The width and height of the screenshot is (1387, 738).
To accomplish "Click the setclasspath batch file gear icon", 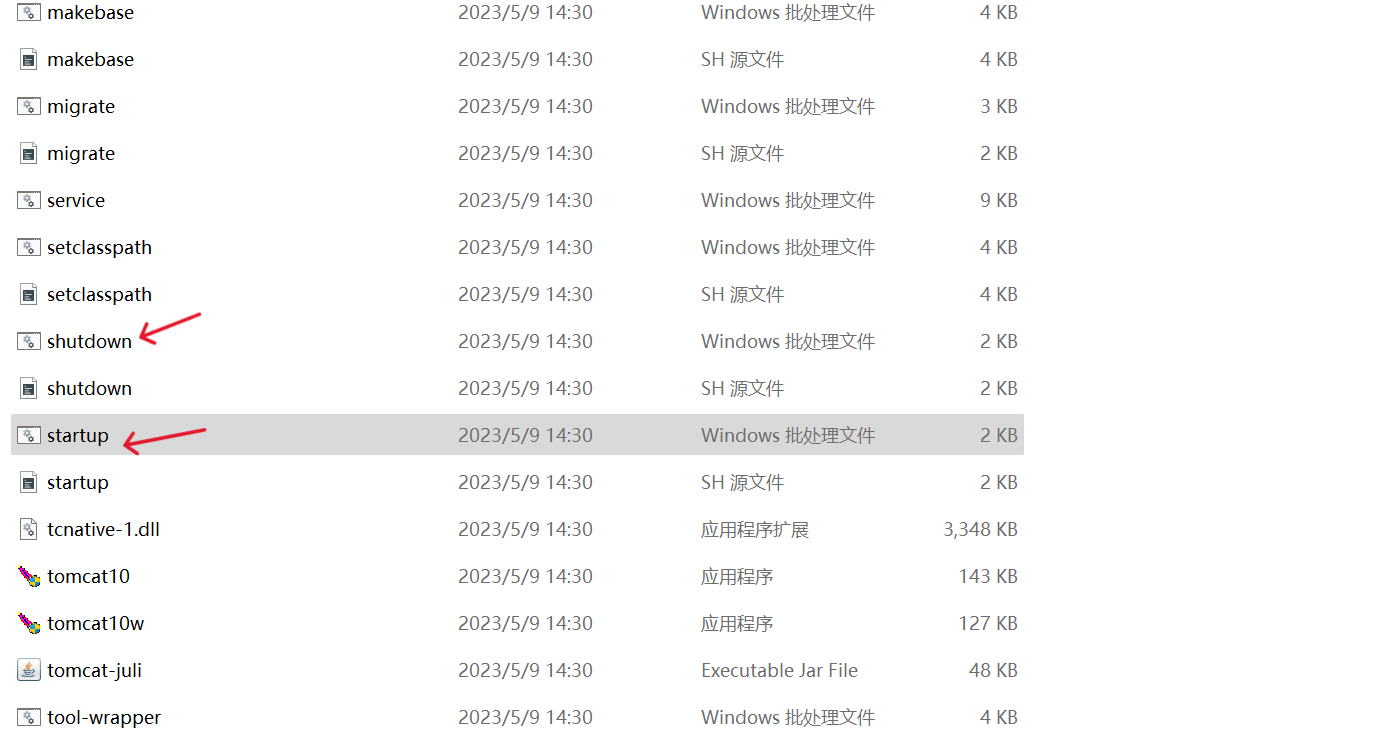I will (29, 248).
